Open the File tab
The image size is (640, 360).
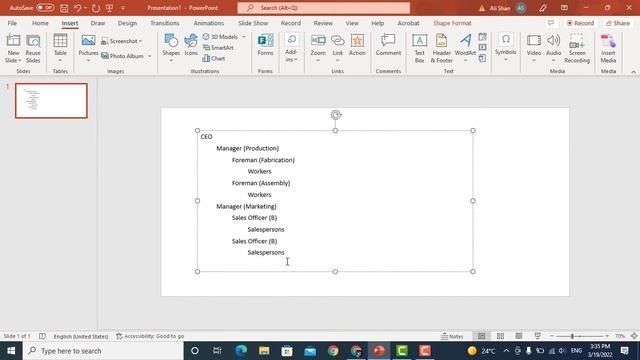[x=12, y=23]
